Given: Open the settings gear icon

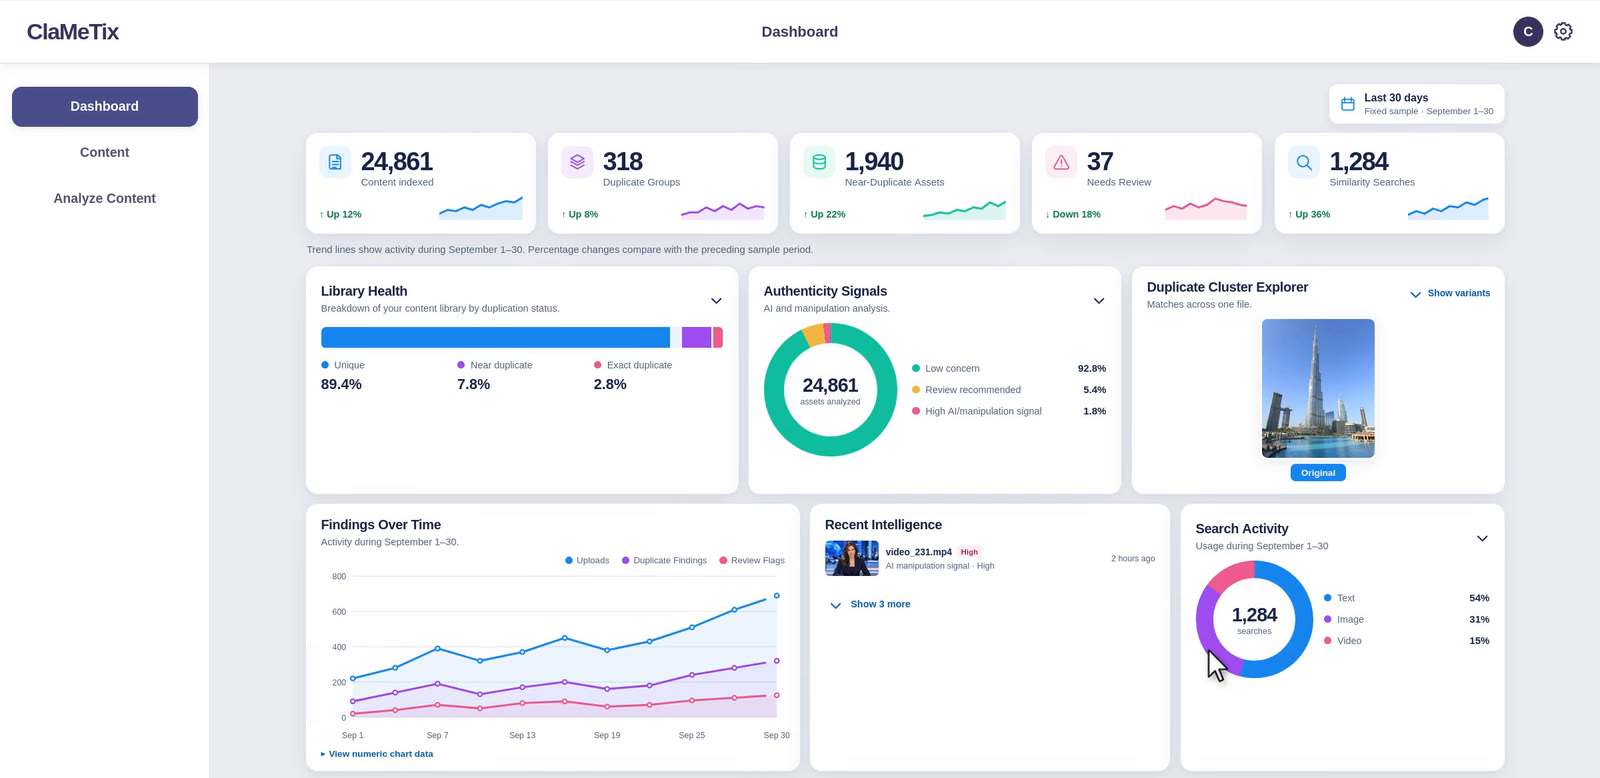Looking at the screenshot, I should pos(1563,32).
